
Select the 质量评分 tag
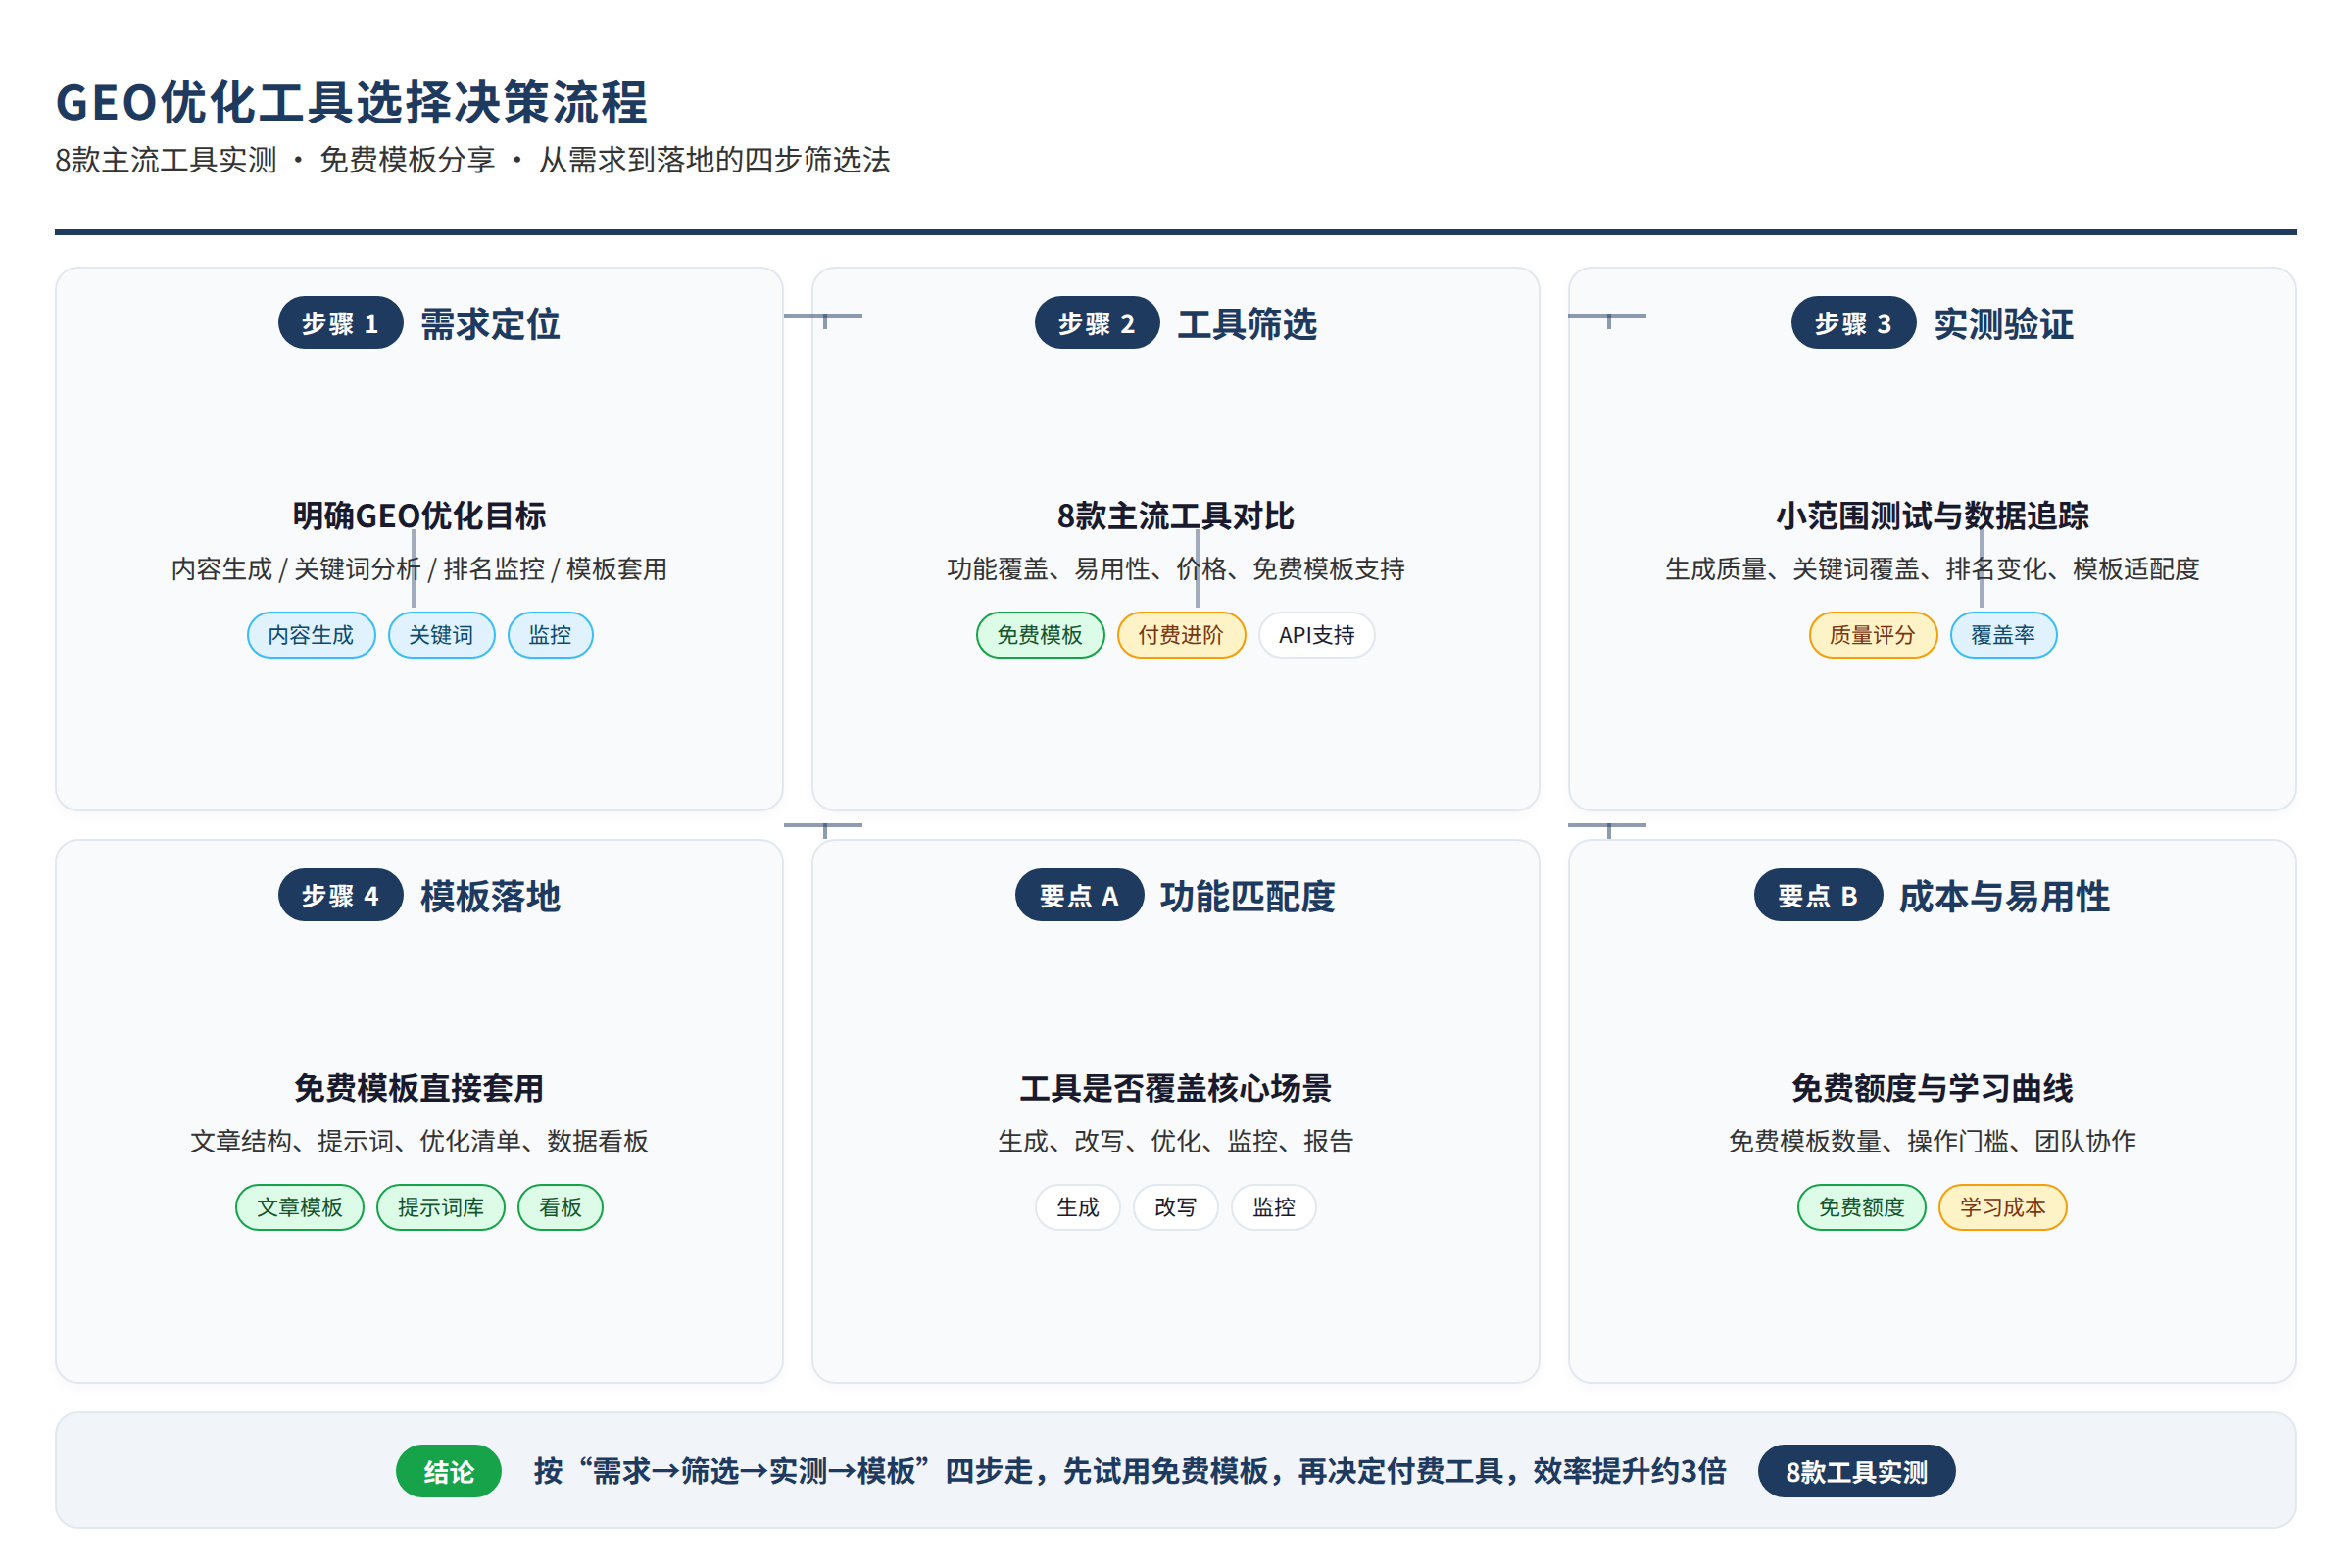coord(1873,635)
